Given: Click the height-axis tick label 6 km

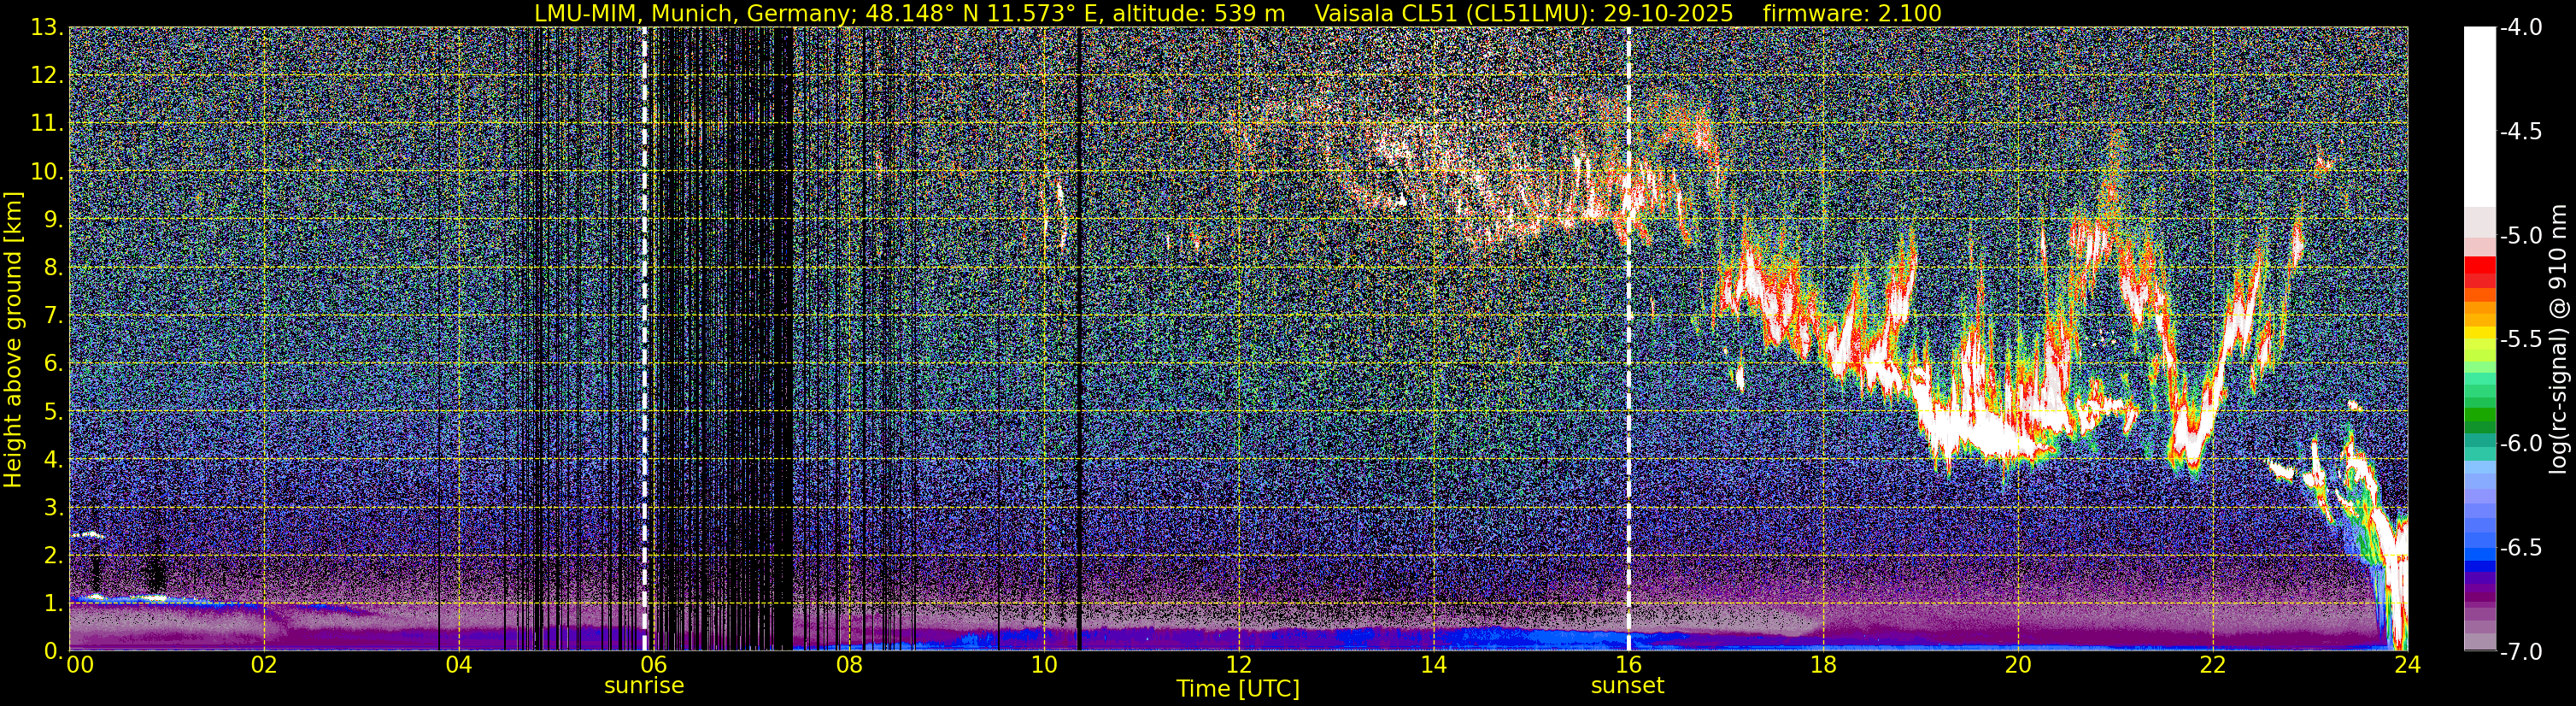Looking at the screenshot, I should pyautogui.click(x=54, y=364).
